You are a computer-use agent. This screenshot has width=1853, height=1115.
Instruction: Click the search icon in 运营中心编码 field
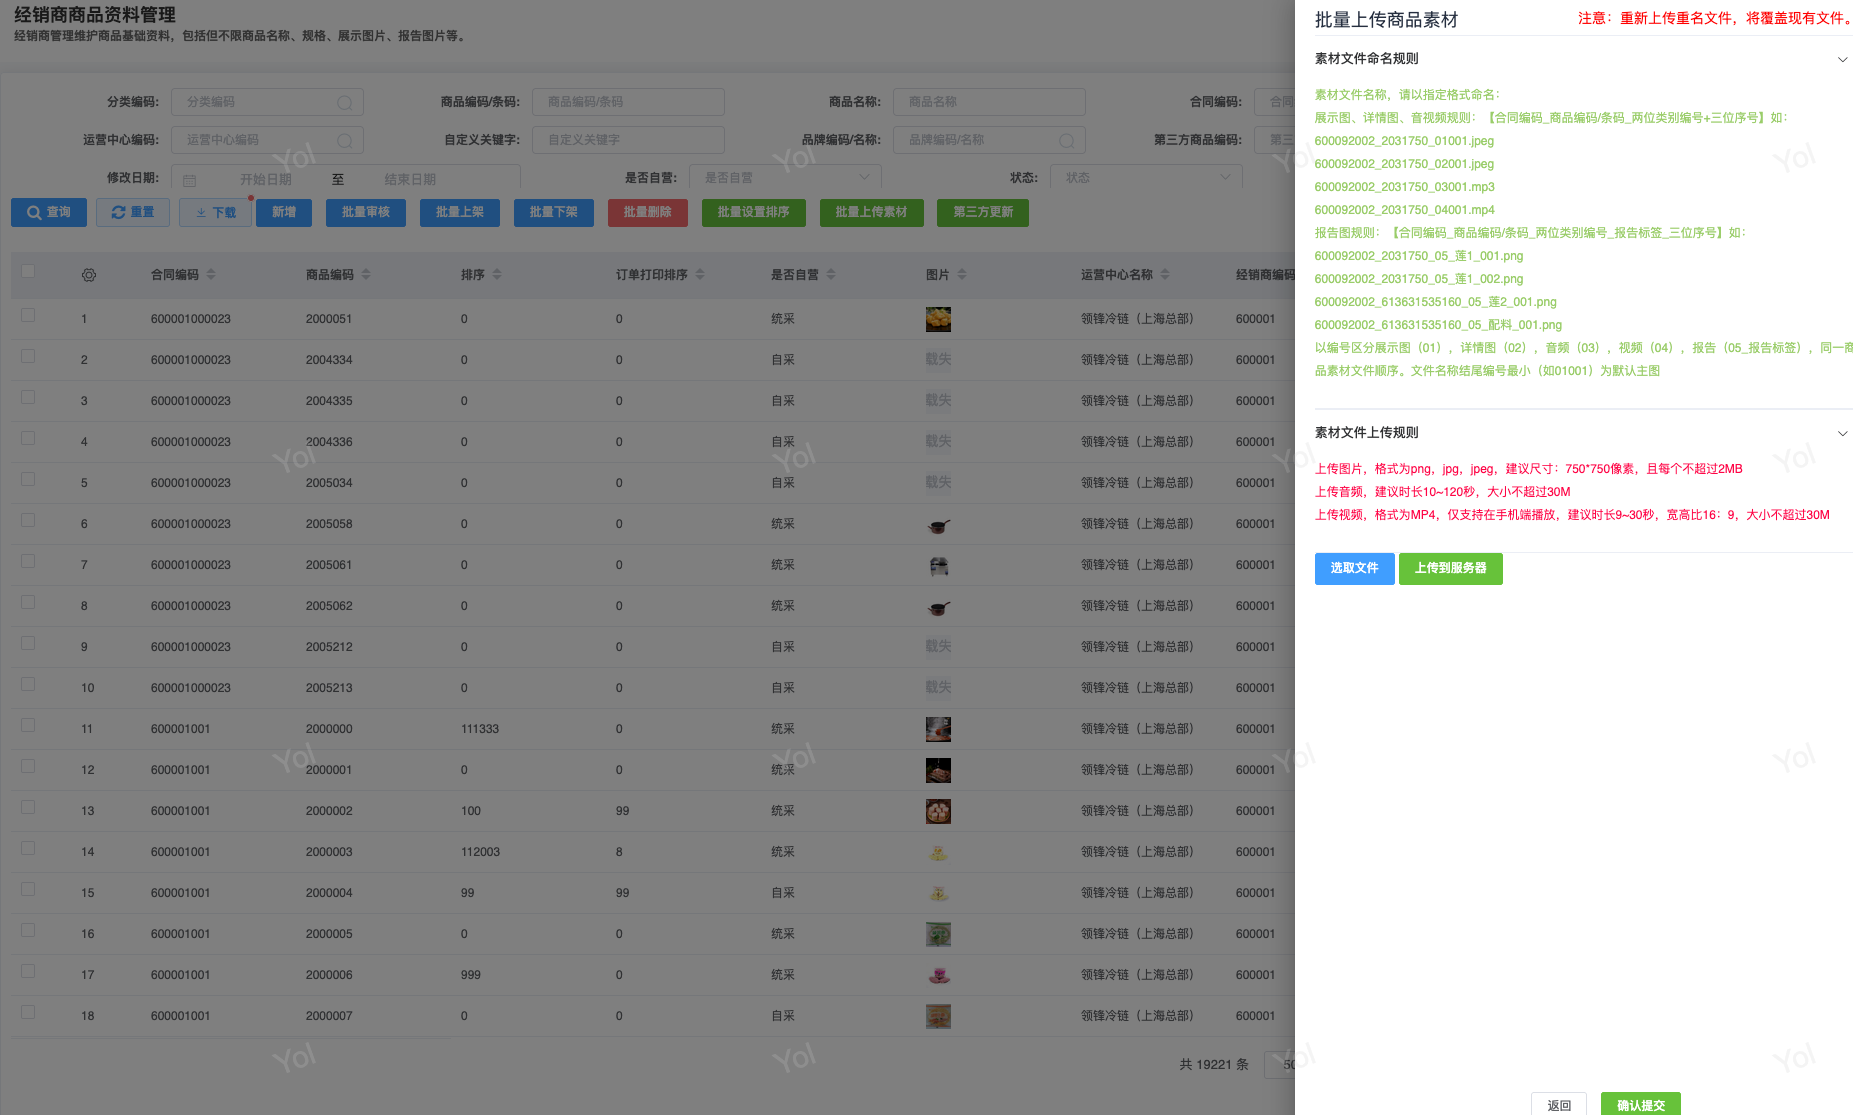click(345, 140)
